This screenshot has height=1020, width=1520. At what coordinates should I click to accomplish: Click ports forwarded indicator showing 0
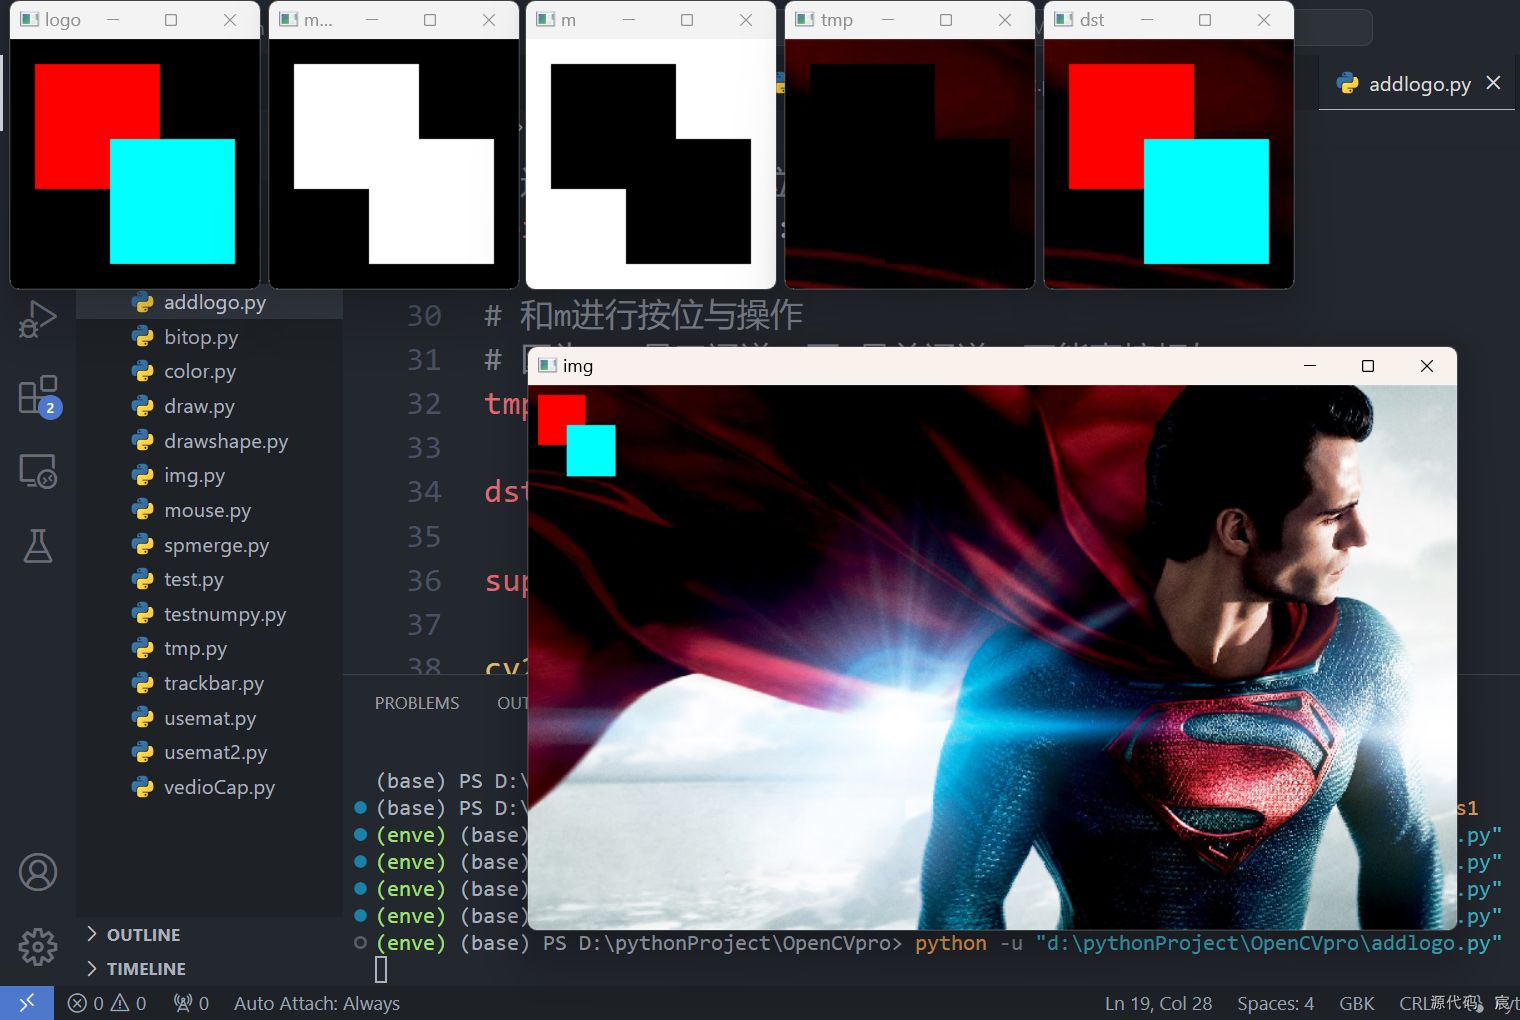tap(191, 1003)
